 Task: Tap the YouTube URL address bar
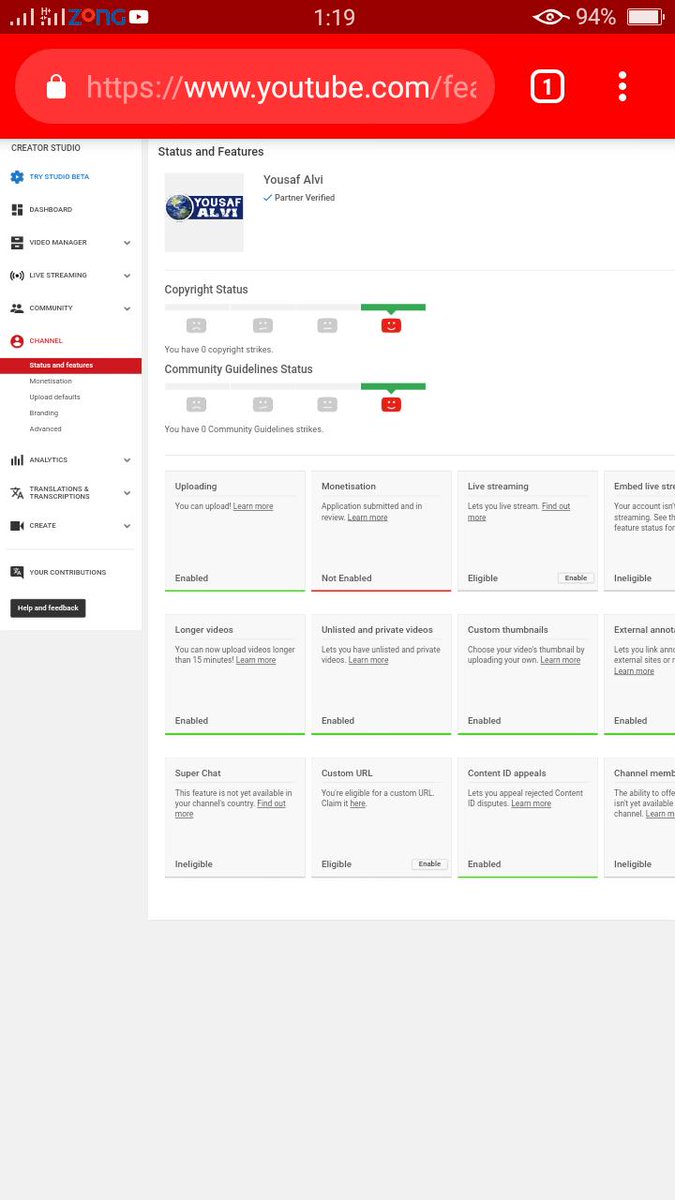tap(255, 87)
